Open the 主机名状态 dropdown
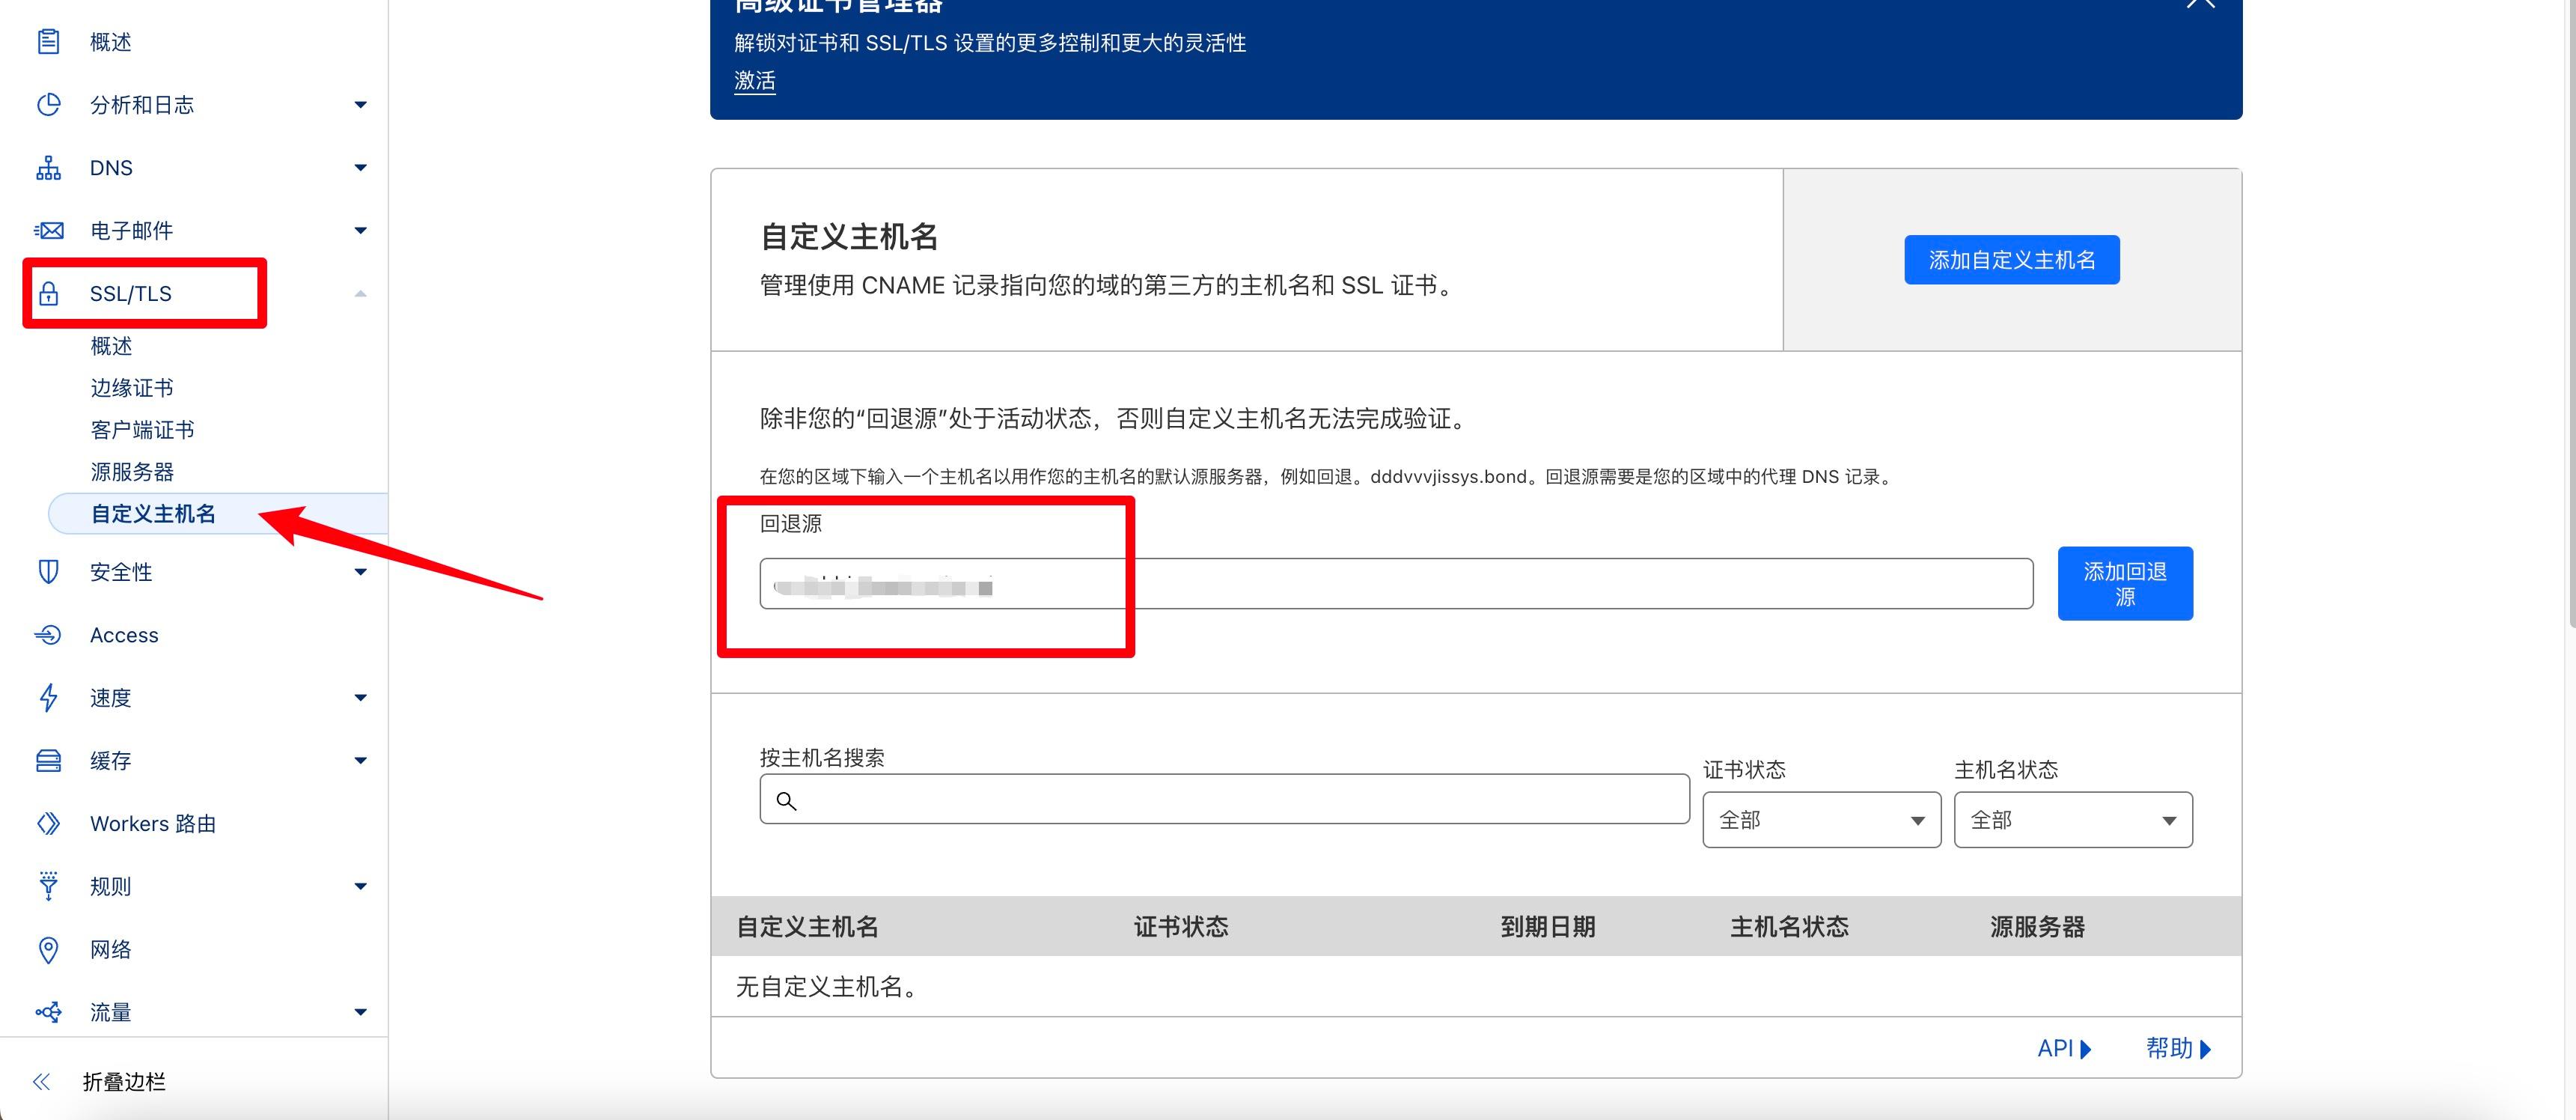Screen dimensions: 2576x1120 [x=2073, y=820]
